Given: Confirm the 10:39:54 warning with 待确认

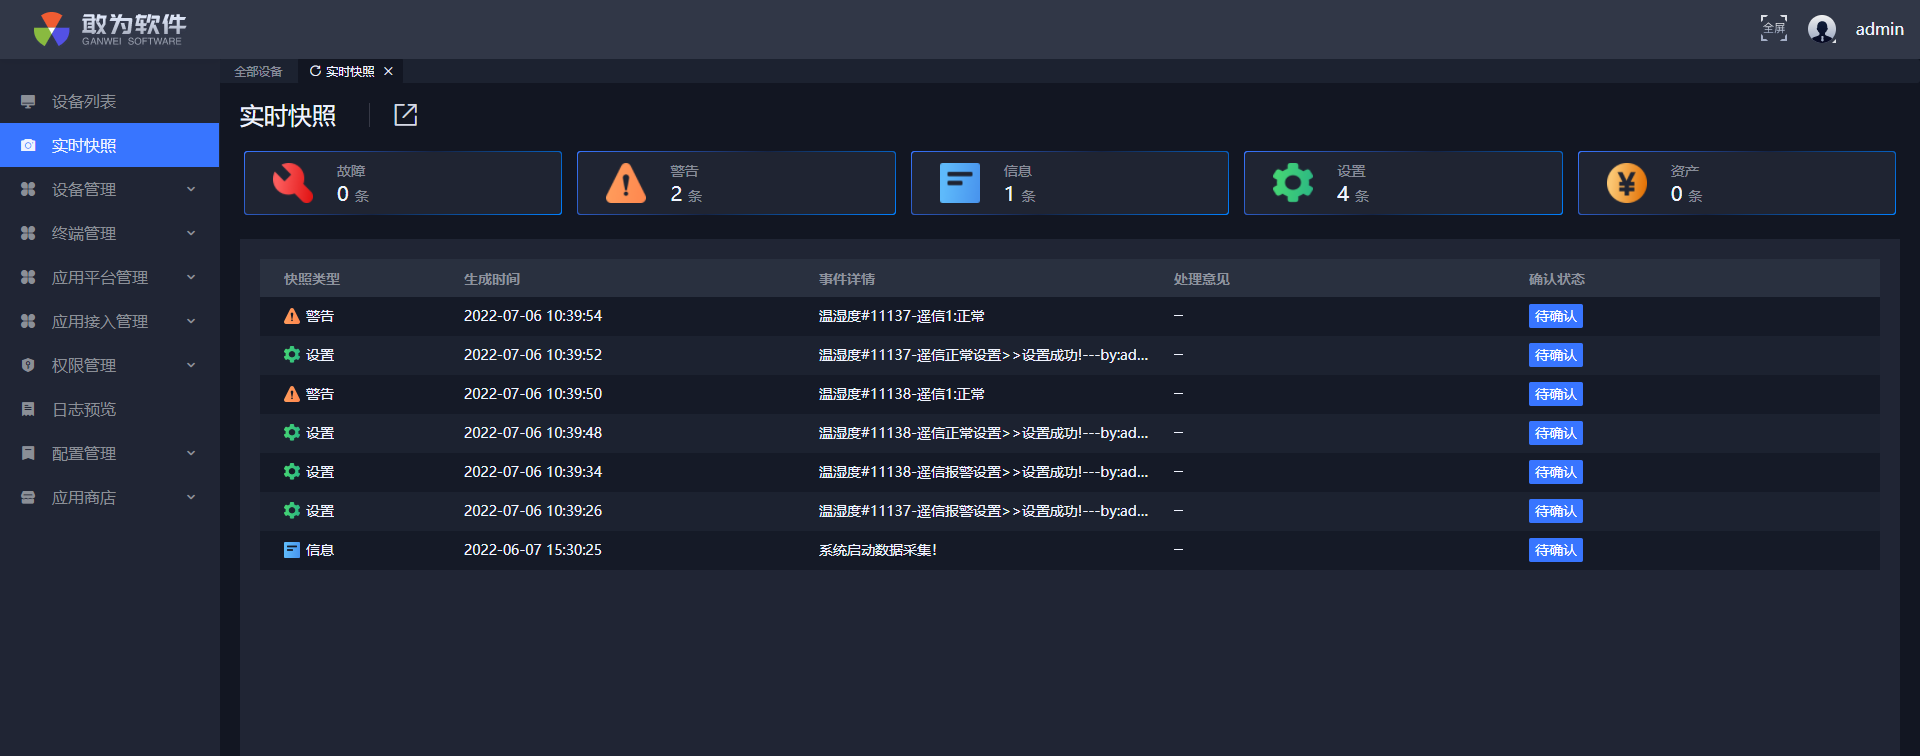Looking at the screenshot, I should [1556, 316].
